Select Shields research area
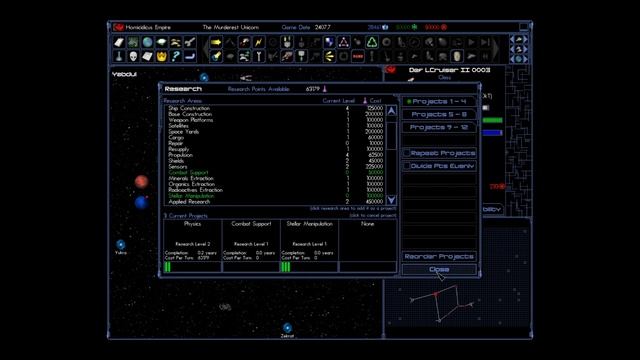 tap(276, 161)
